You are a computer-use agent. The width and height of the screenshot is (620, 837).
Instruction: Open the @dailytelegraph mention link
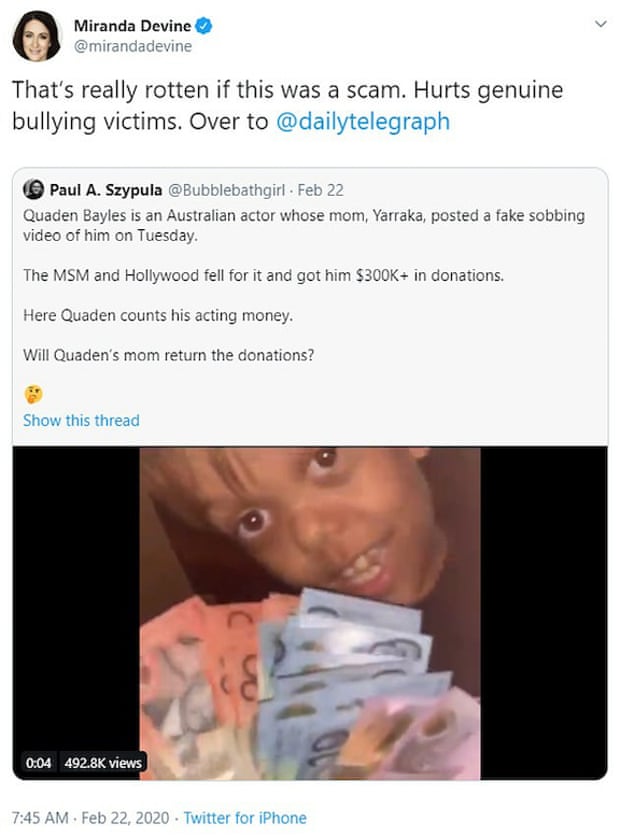tap(363, 121)
